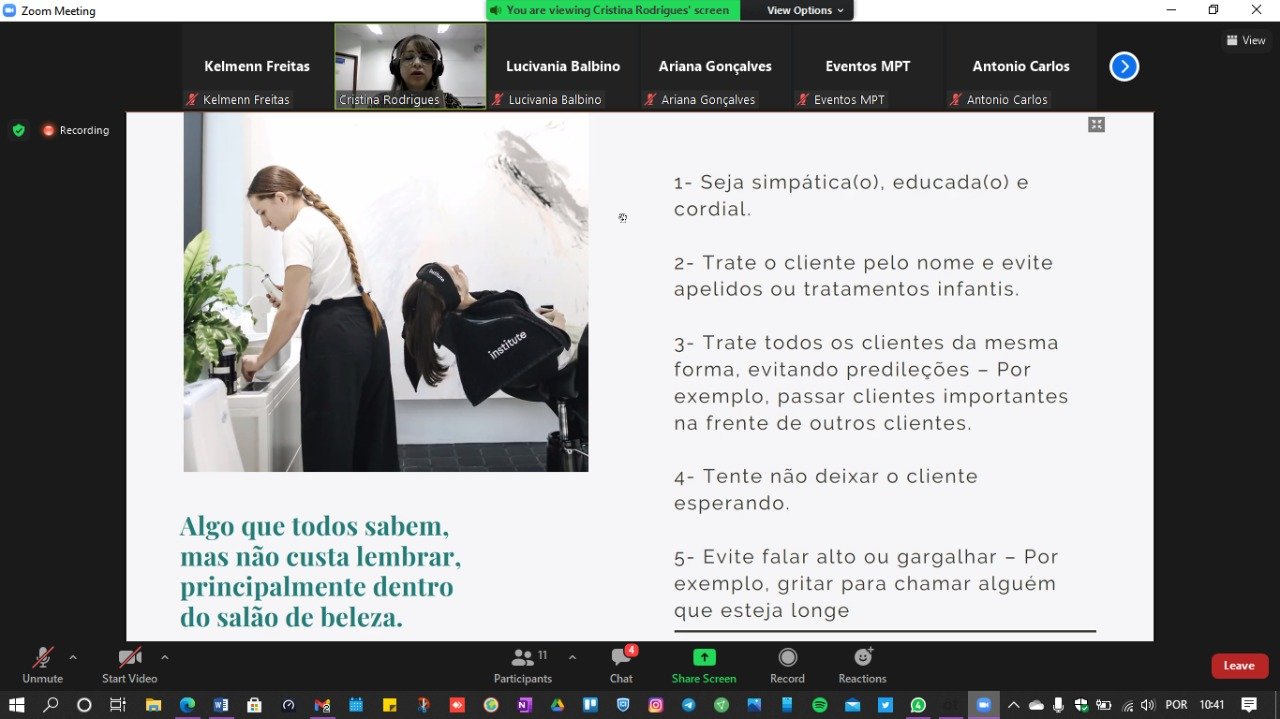Open the Participants list
The width and height of the screenshot is (1280, 719).
[523, 665]
